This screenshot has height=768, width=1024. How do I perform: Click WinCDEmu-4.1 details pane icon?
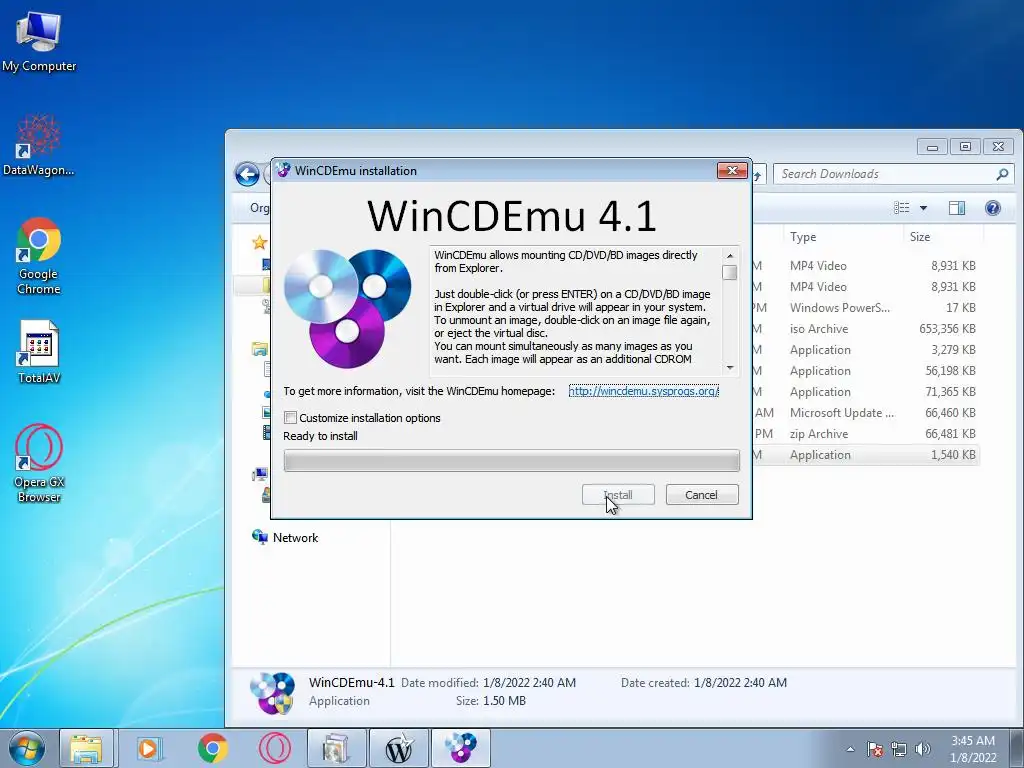(x=272, y=692)
